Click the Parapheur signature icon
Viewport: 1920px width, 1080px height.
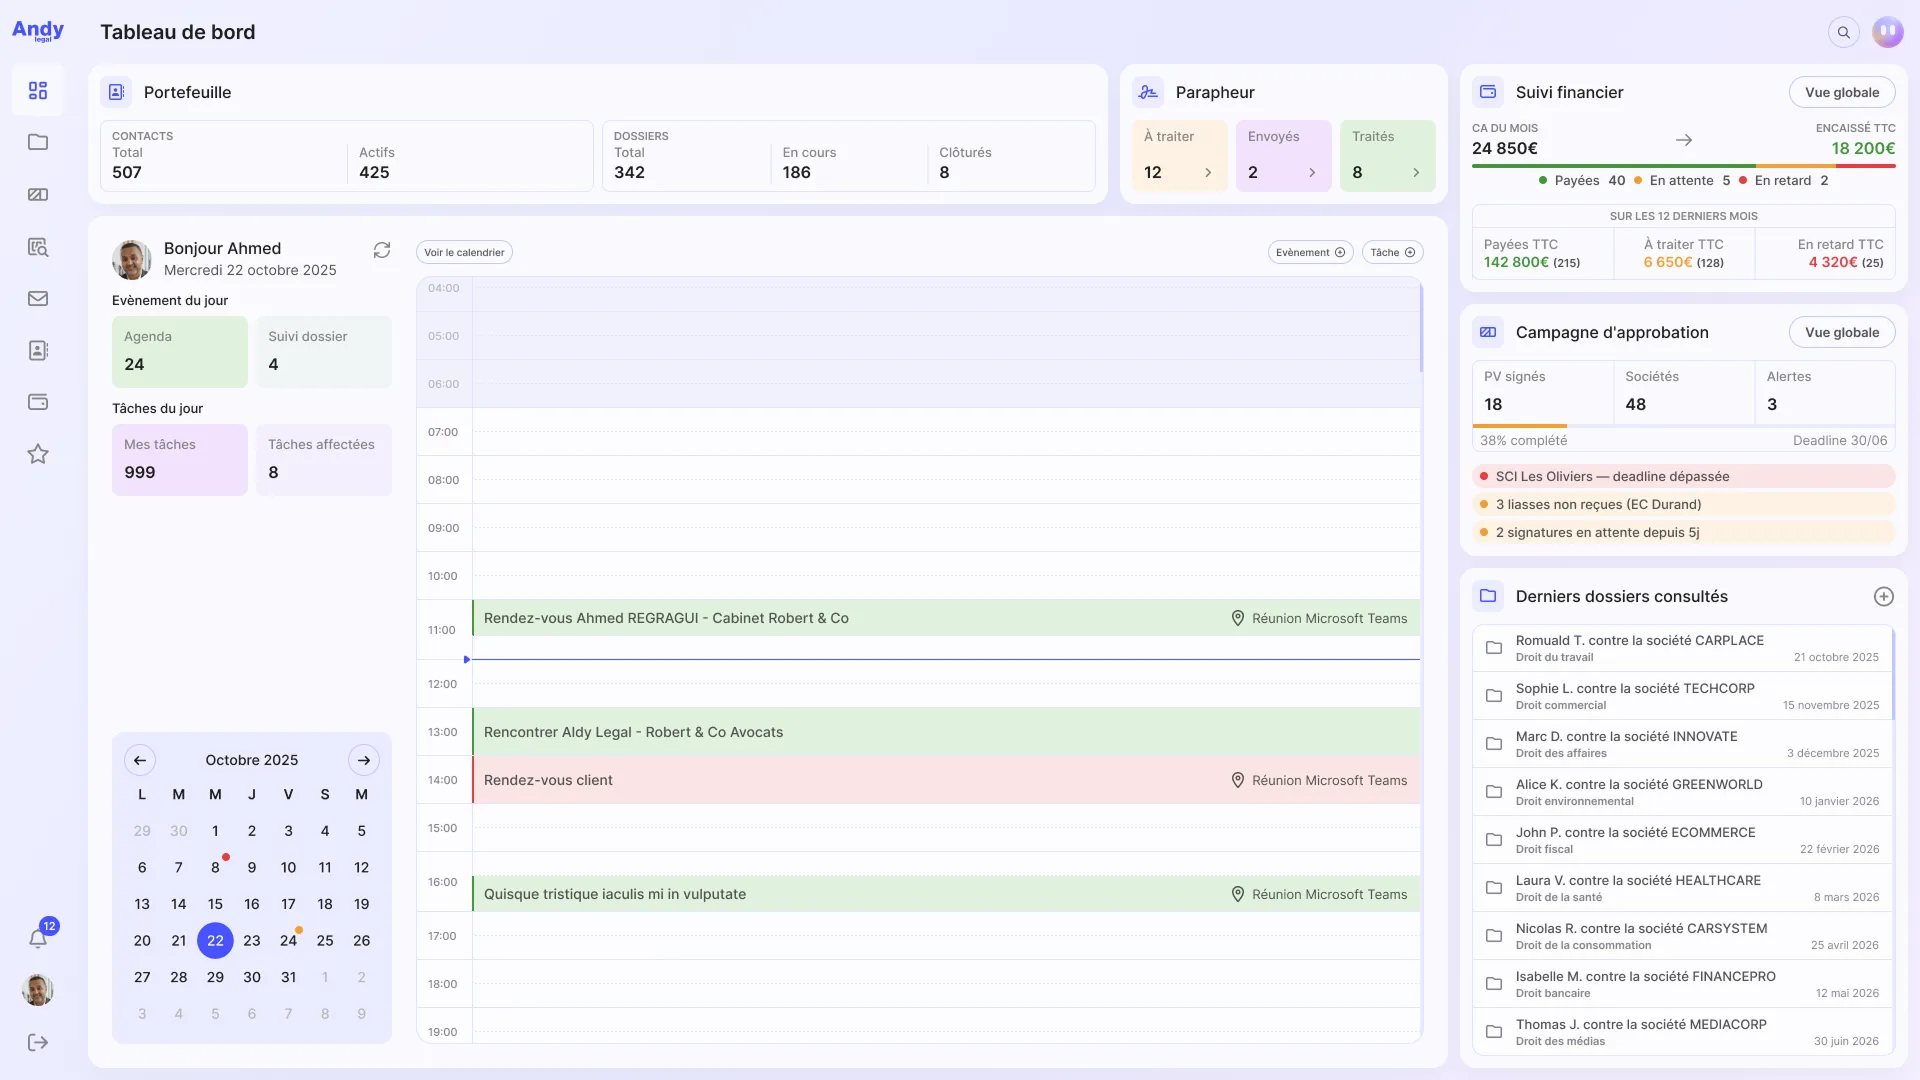coord(1148,92)
